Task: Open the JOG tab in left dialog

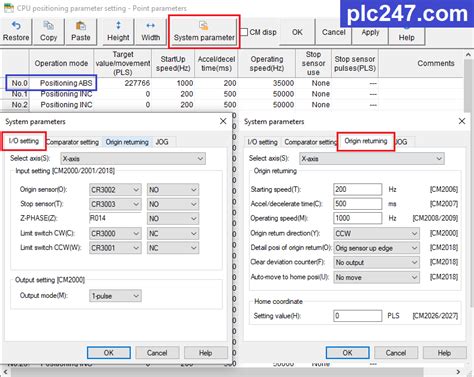Action: click(162, 142)
